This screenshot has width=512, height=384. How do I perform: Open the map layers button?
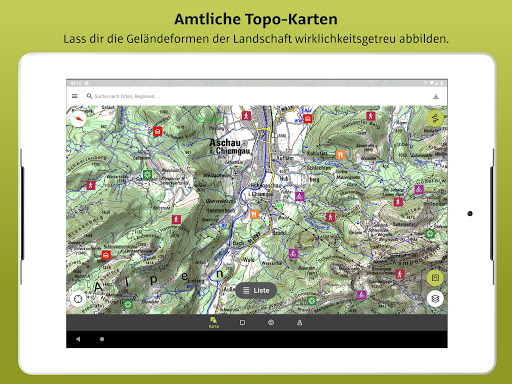tap(435, 298)
